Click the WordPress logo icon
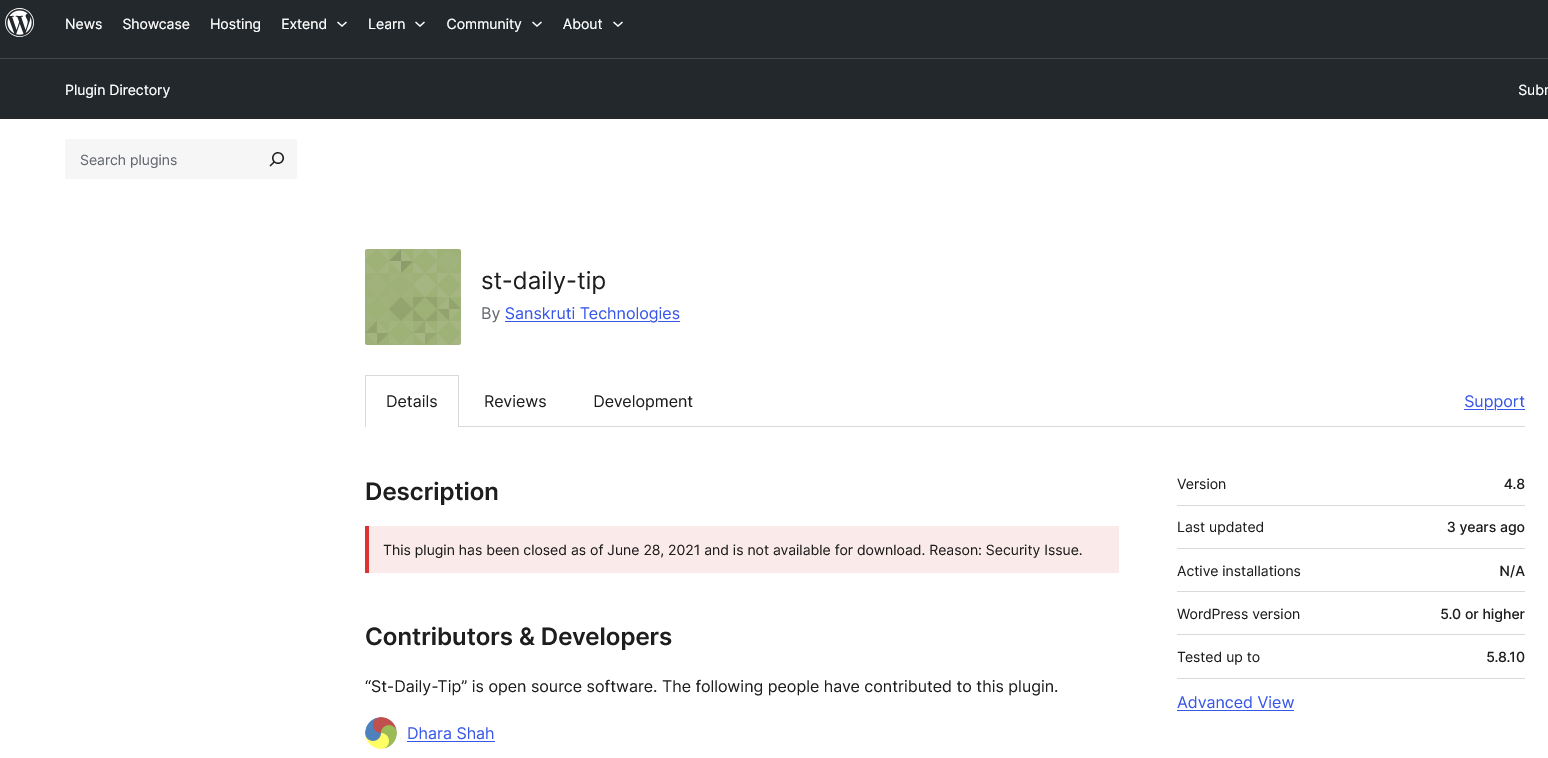This screenshot has width=1548, height=758. tap(20, 23)
